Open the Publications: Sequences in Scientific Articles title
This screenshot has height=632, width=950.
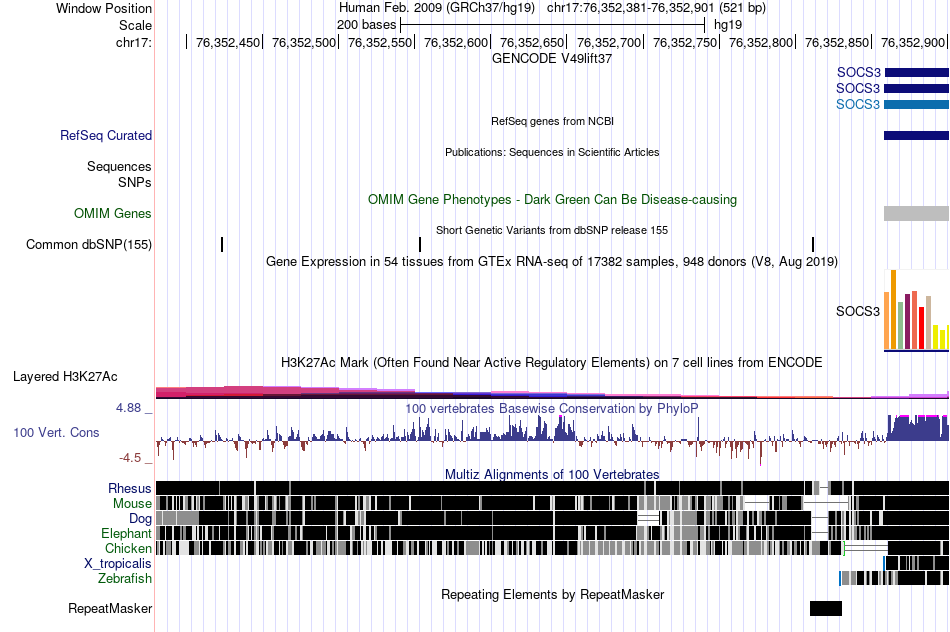pyautogui.click(x=552, y=152)
